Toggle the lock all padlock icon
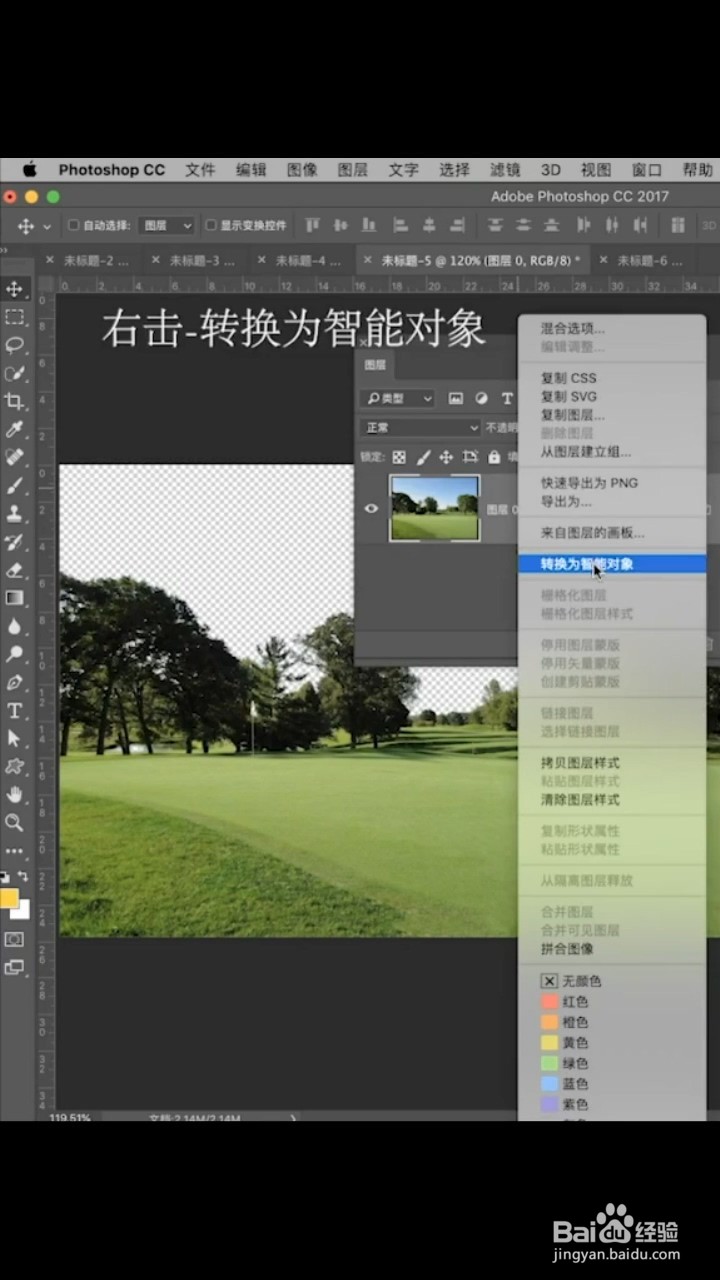Image resolution: width=720 pixels, height=1280 pixels. (493, 457)
